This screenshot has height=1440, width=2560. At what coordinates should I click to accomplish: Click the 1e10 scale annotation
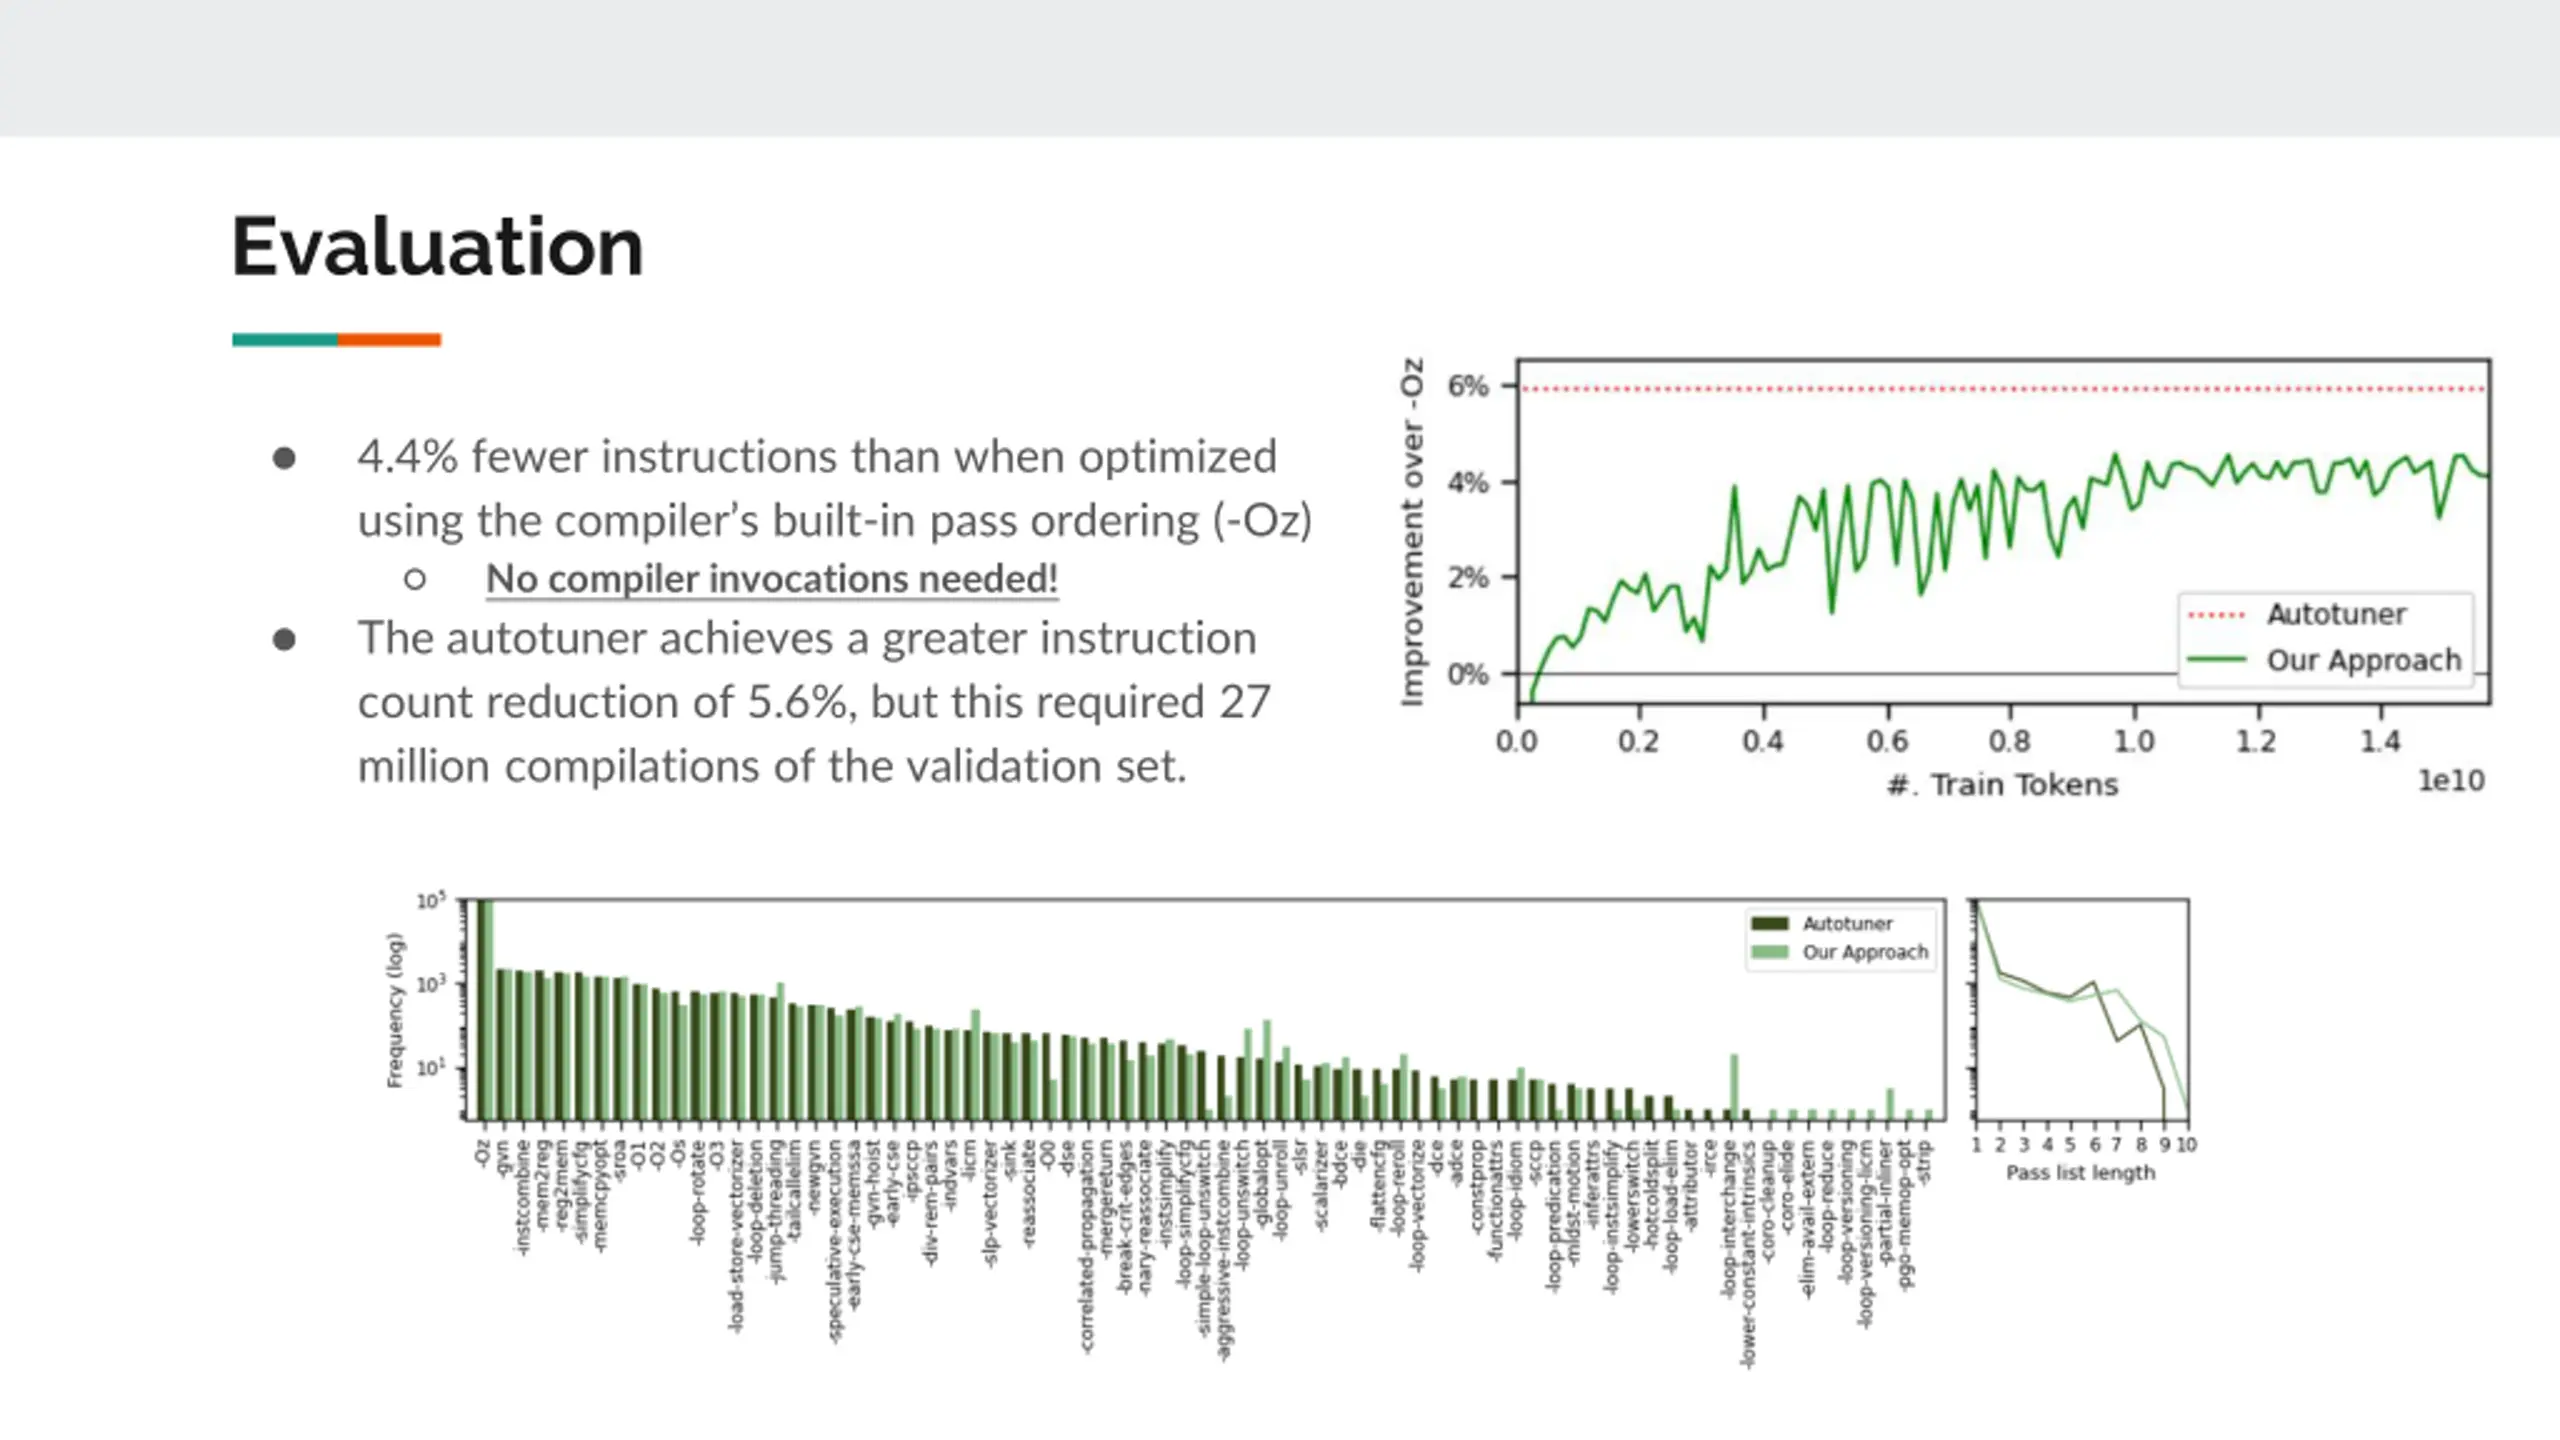pos(2451,781)
